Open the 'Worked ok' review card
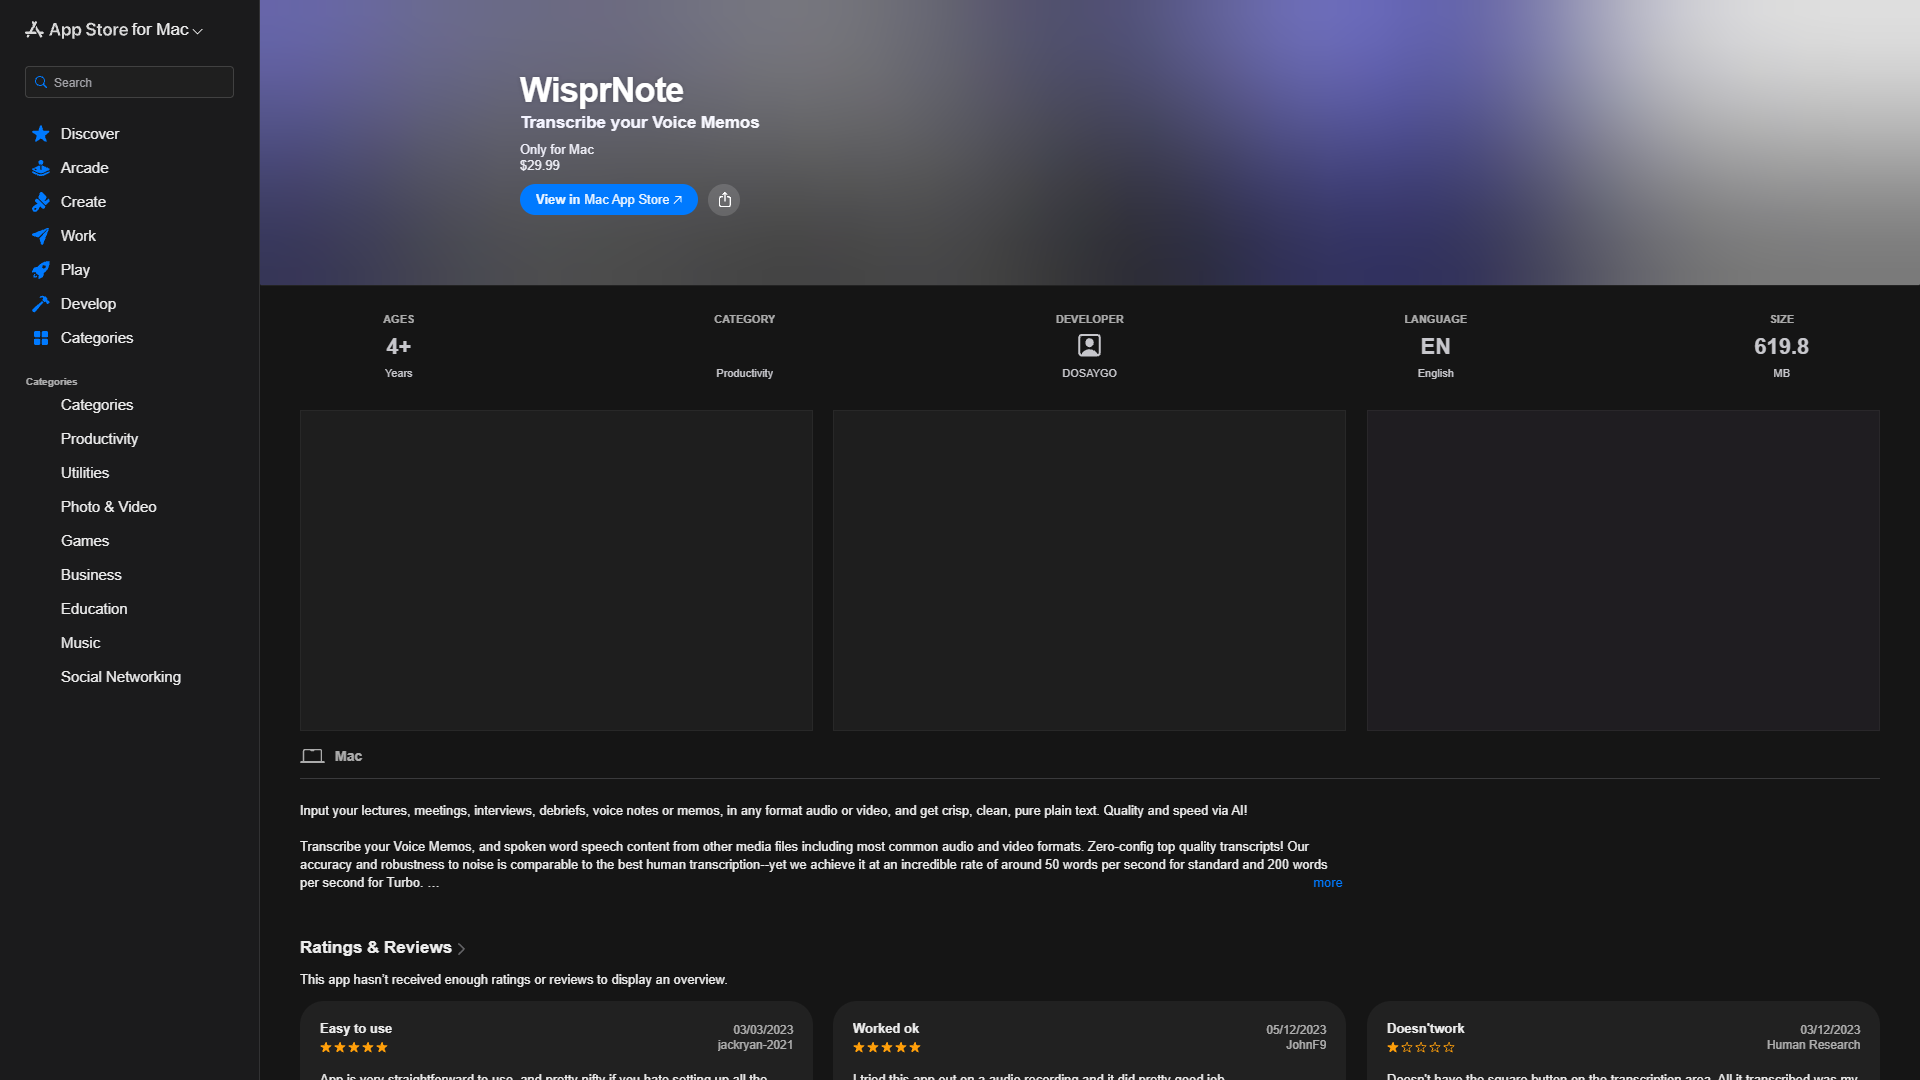1920x1080 pixels. (x=1089, y=1040)
